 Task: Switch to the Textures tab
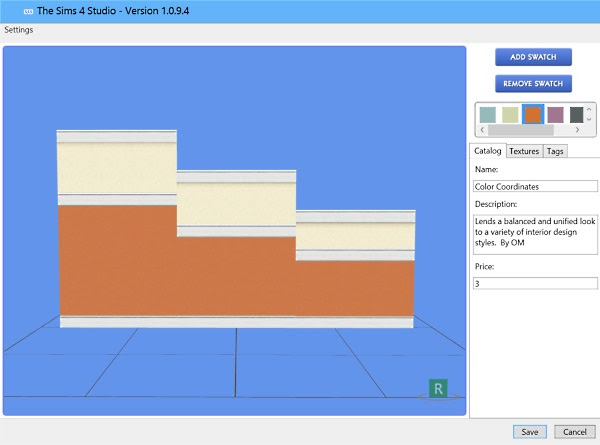524,151
